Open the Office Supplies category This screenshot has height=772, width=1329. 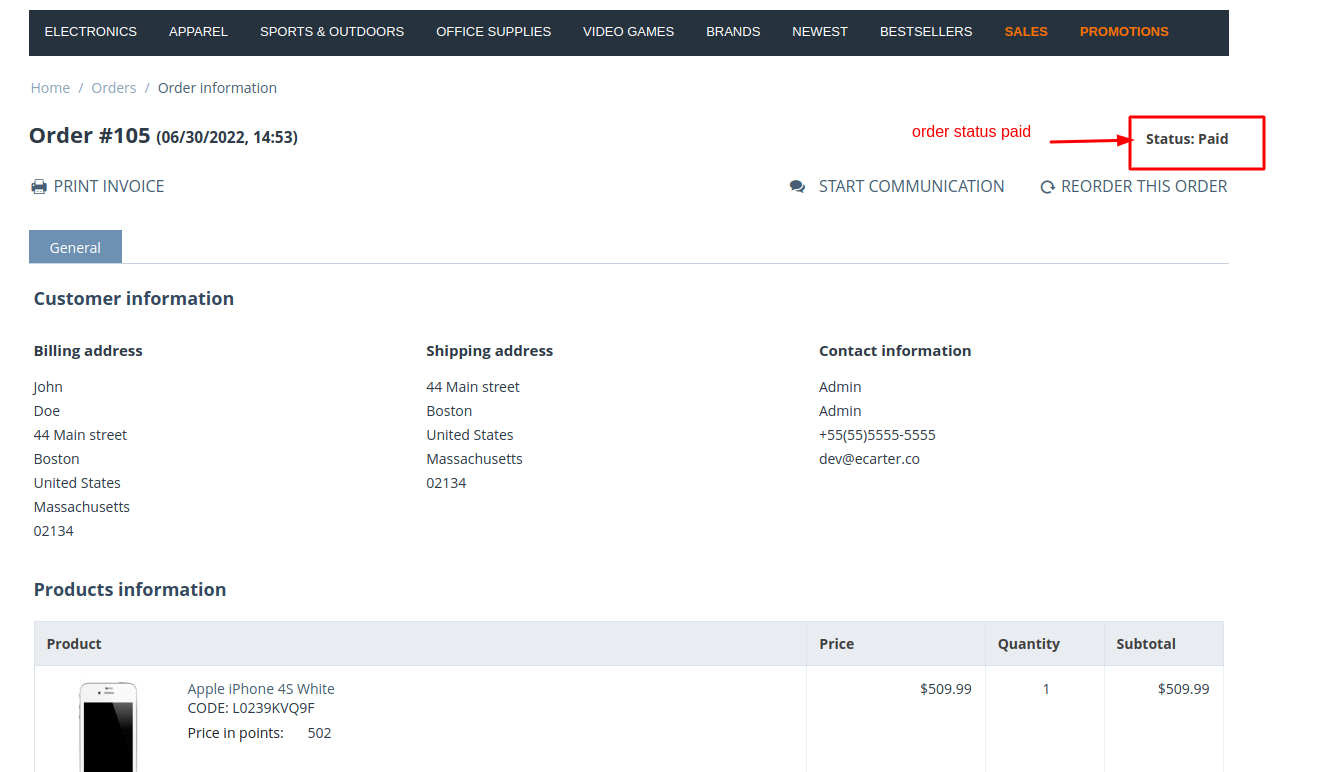pos(493,32)
